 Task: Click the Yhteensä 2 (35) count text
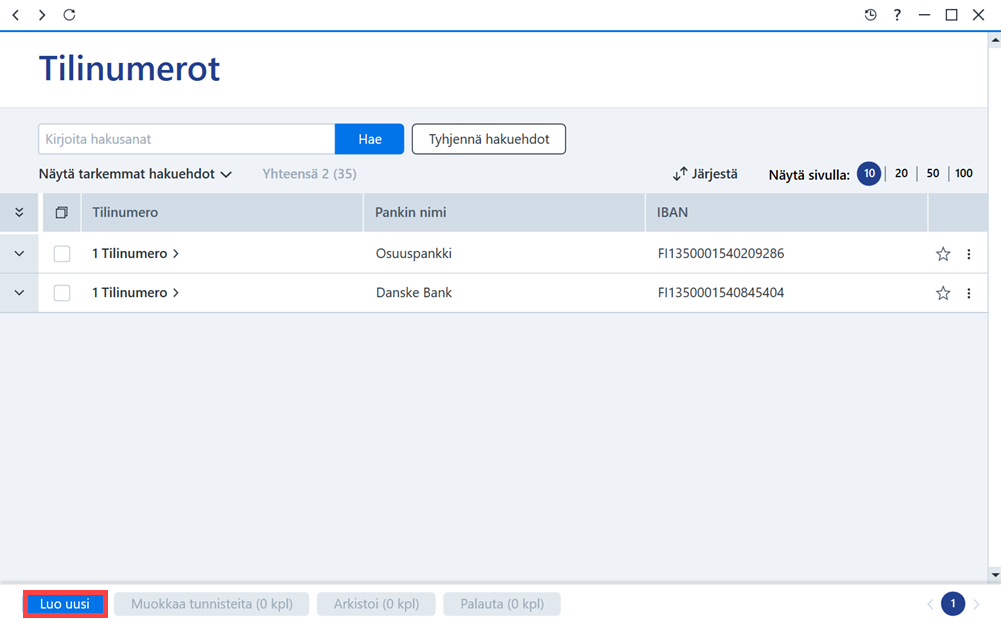click(310, 174)
